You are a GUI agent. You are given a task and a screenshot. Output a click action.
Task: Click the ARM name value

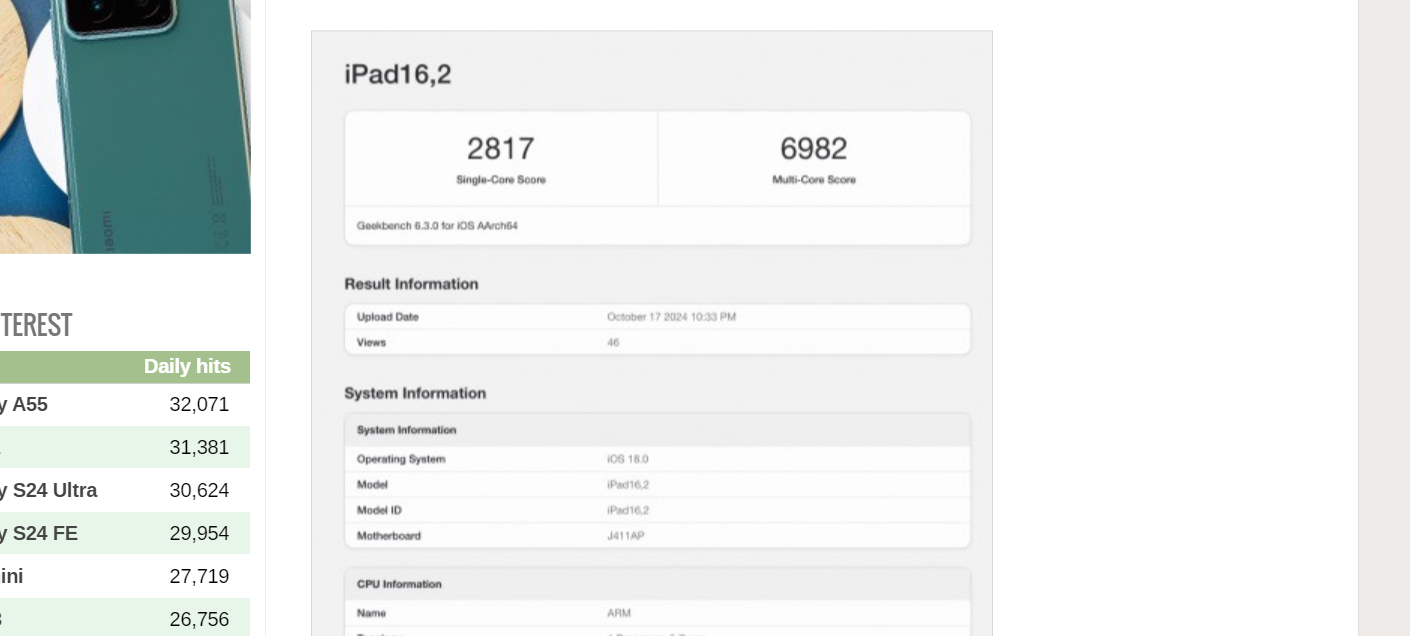tap(618, 613)
